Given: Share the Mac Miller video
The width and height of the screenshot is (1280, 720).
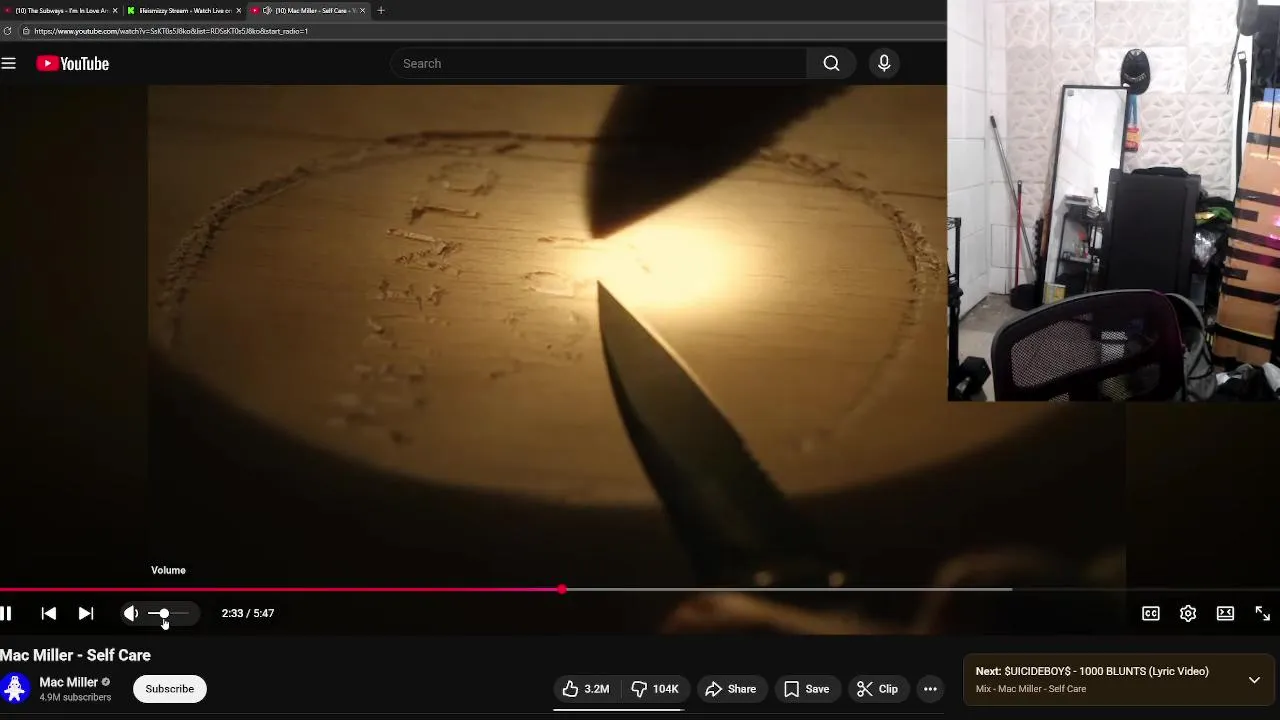Looking at the screenshot, I should point(731,689).
